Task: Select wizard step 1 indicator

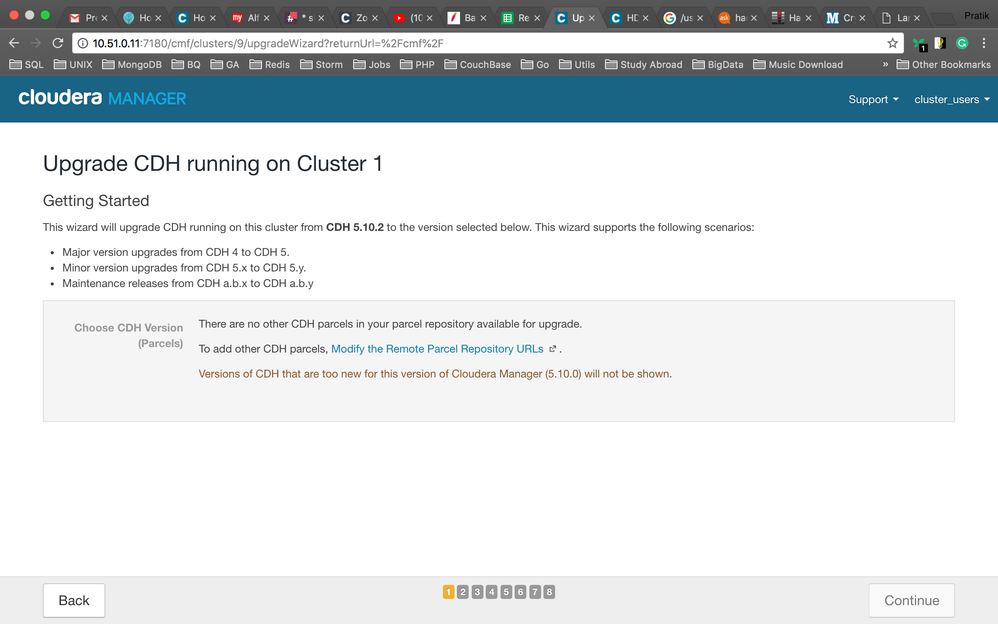Action: point(448,592)
